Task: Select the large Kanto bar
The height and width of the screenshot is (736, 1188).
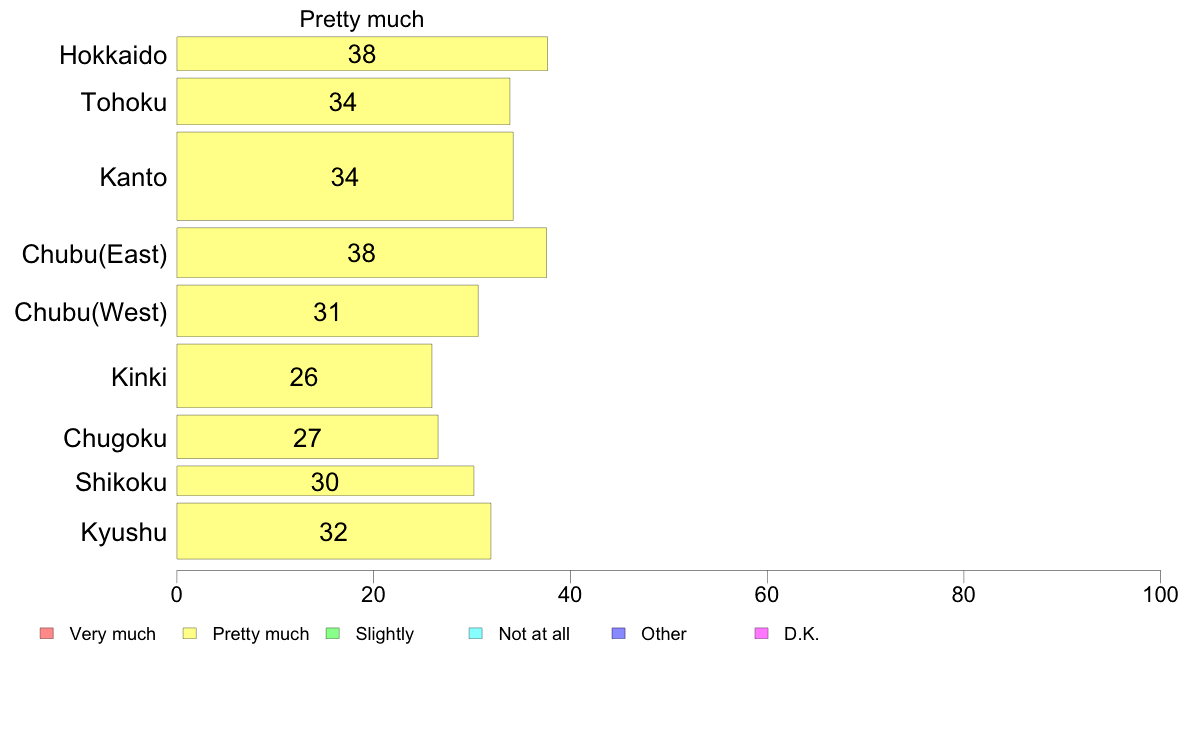Action: tap(345, 177)
